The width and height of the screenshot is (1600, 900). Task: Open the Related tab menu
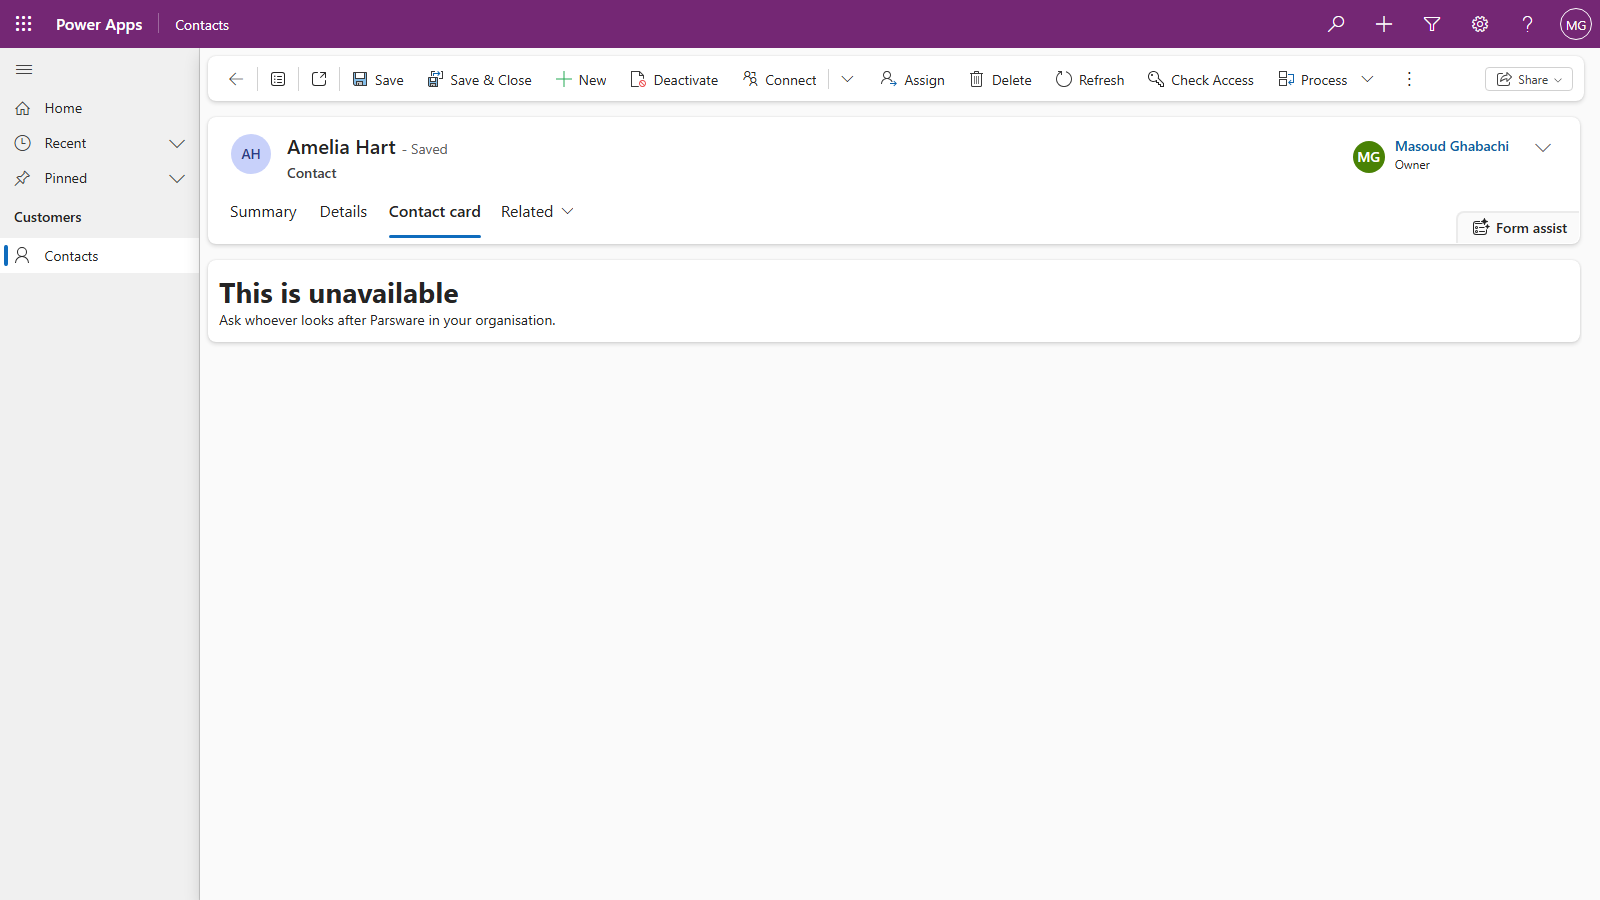[x=537, y=212]
